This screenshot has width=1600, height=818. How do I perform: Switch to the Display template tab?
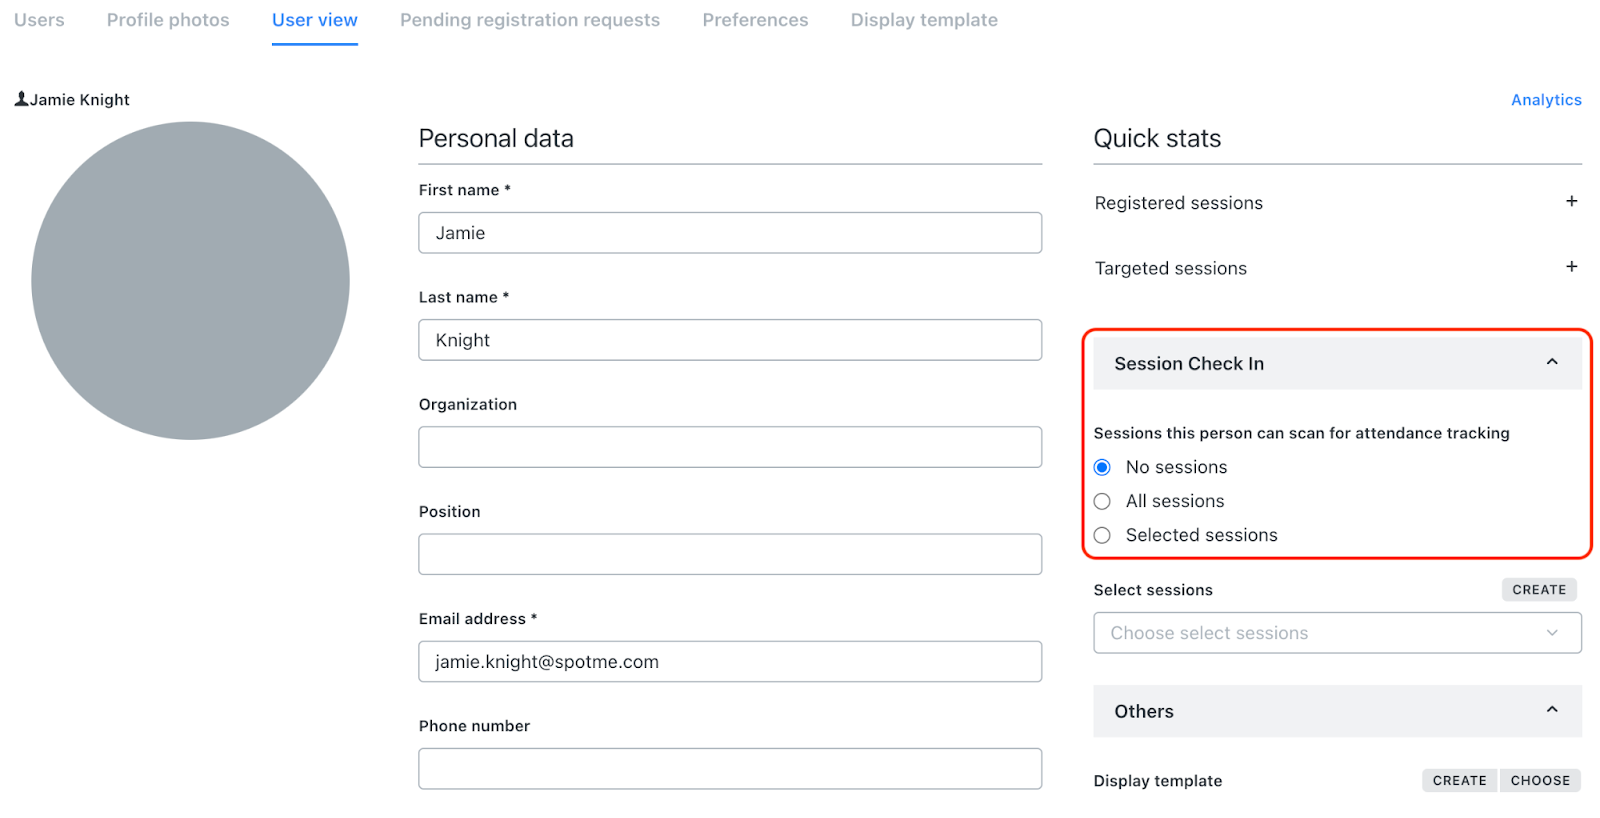[x=923, y=19]
